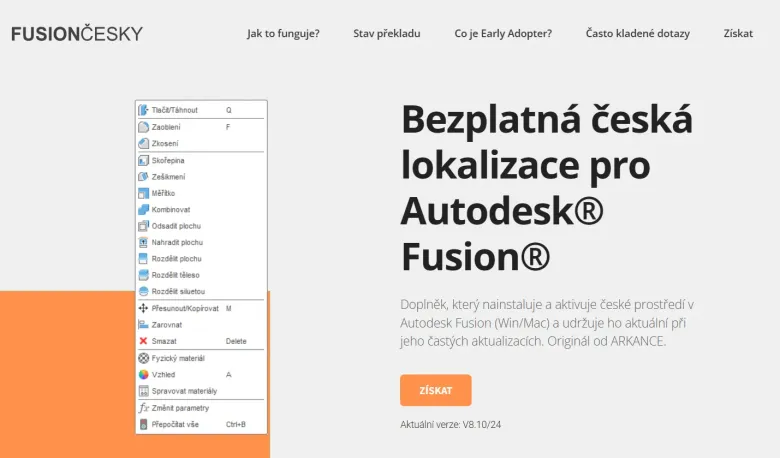Click the Tlačit/Táhnout icon in the menu
This screenshot has height=458, width=780.
(143, 110)
